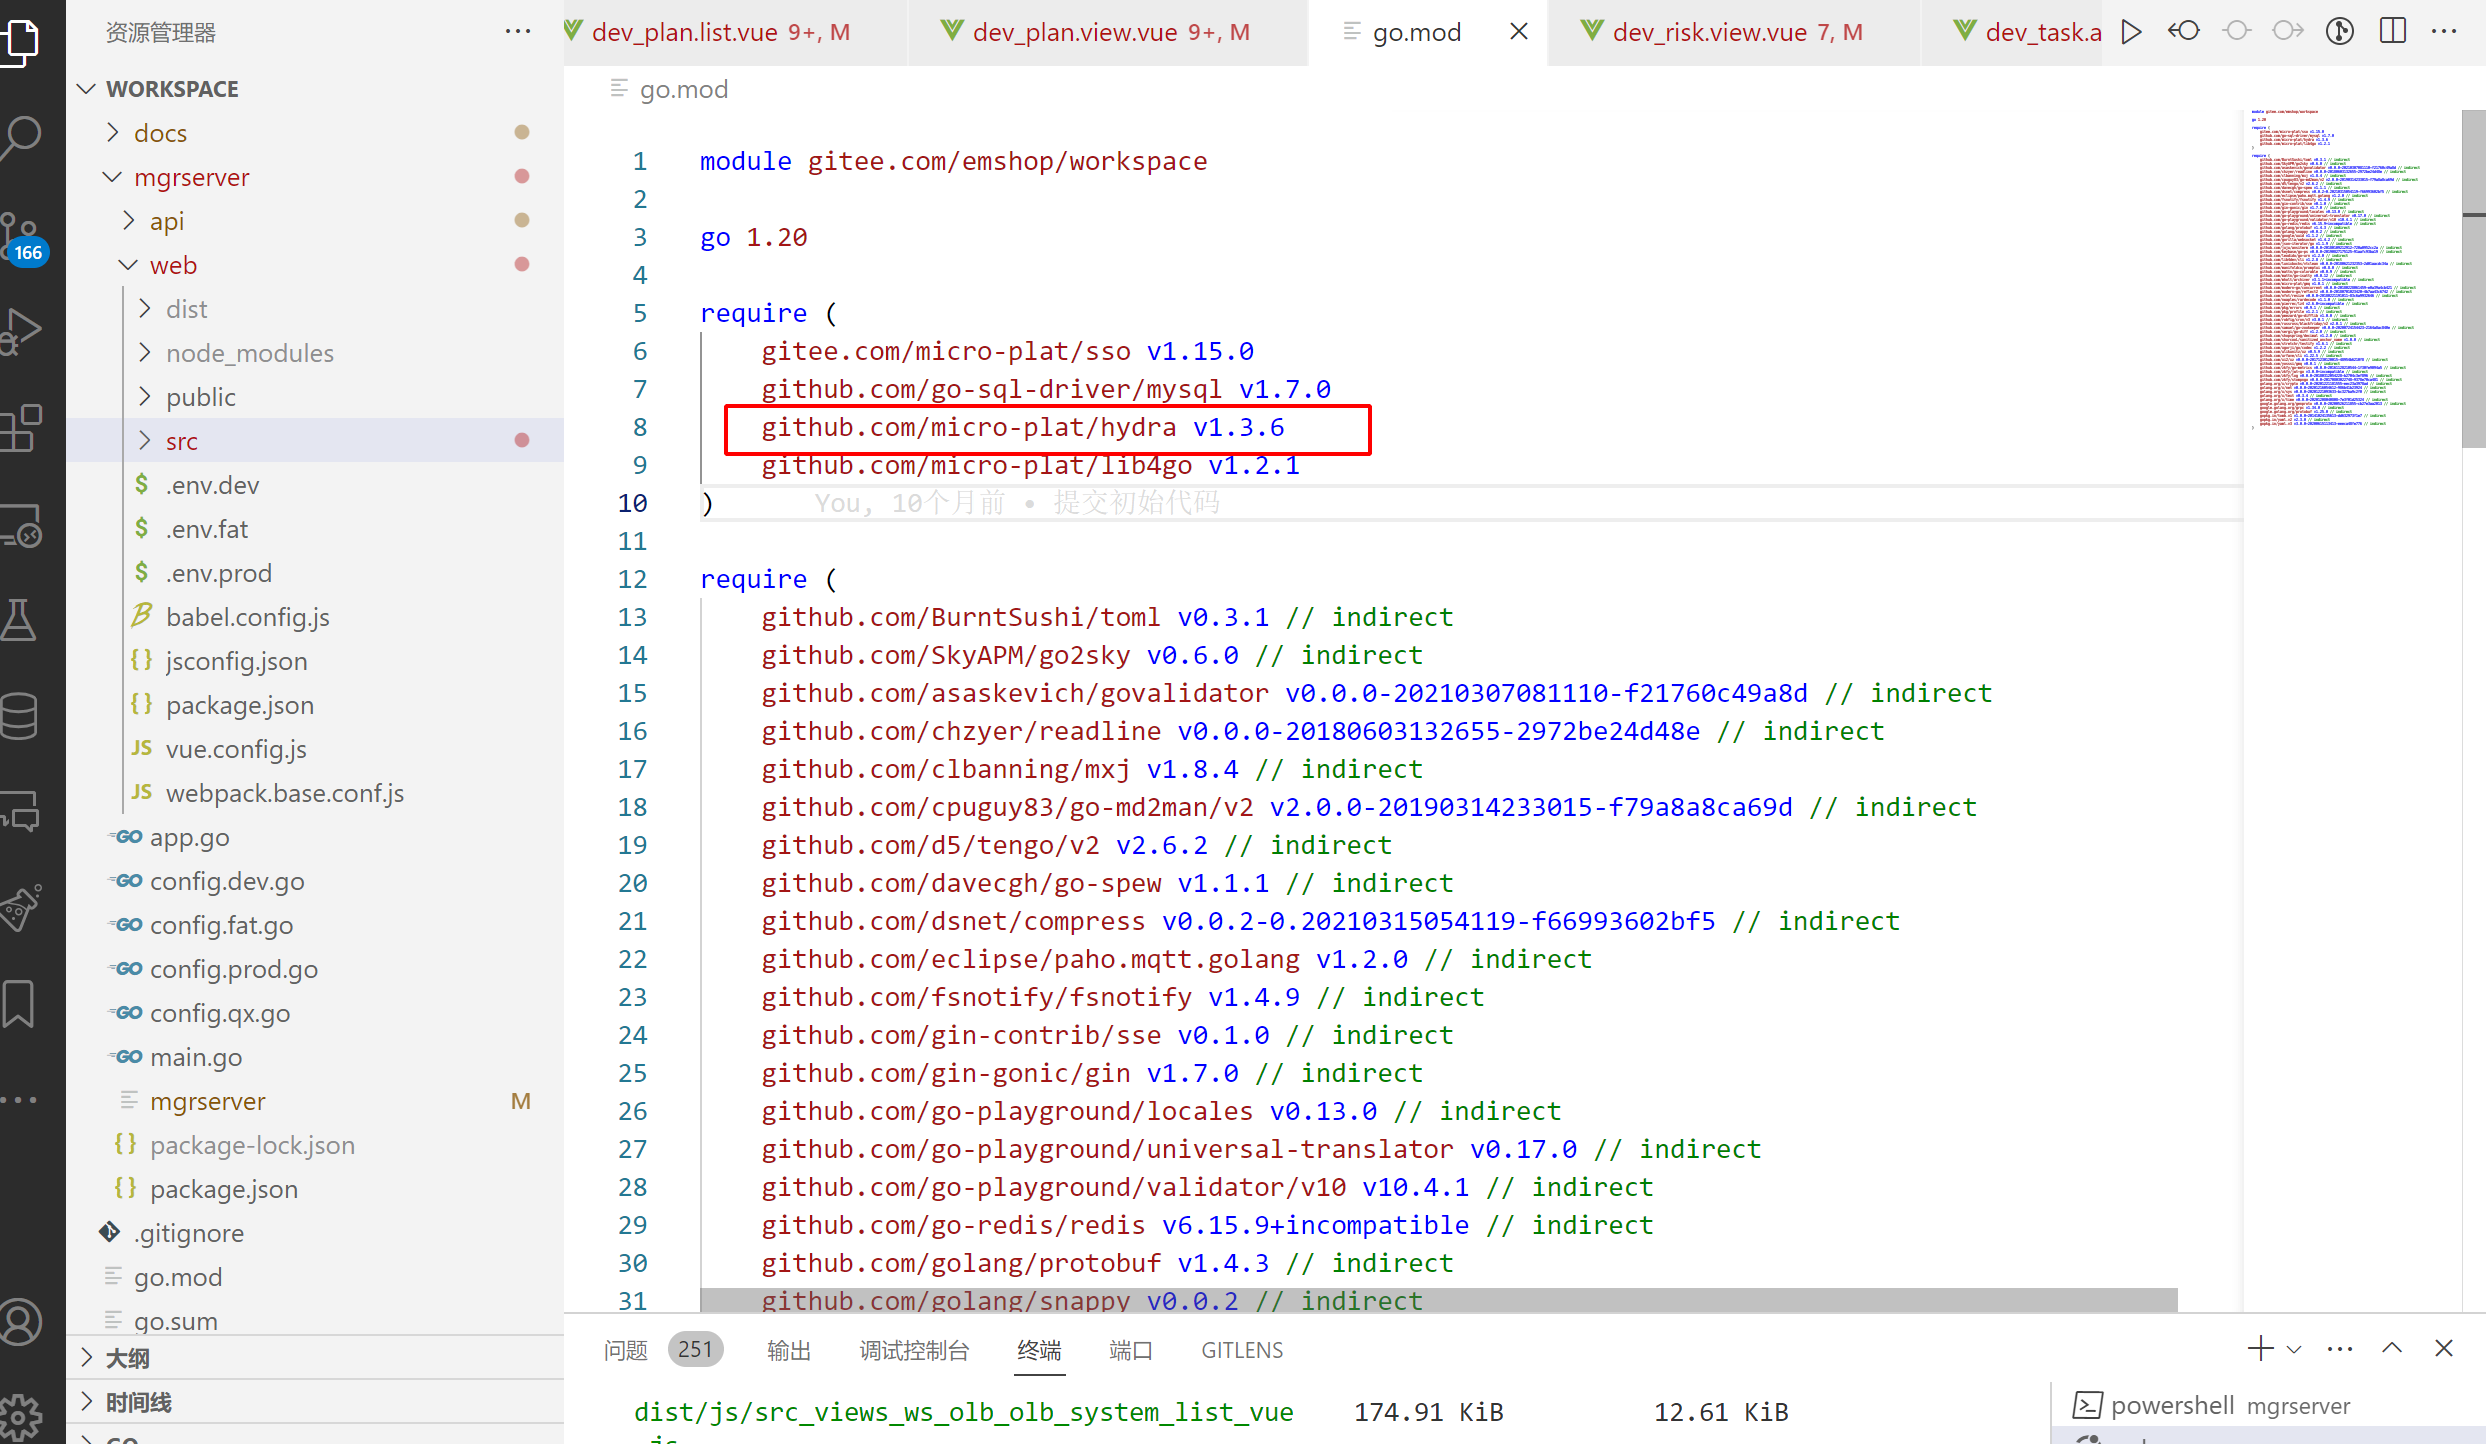Click line 8 hydra v1.3.6 dependency
The width and height of the screenshot is (2486, 1444).
[x=1022, y=427]
